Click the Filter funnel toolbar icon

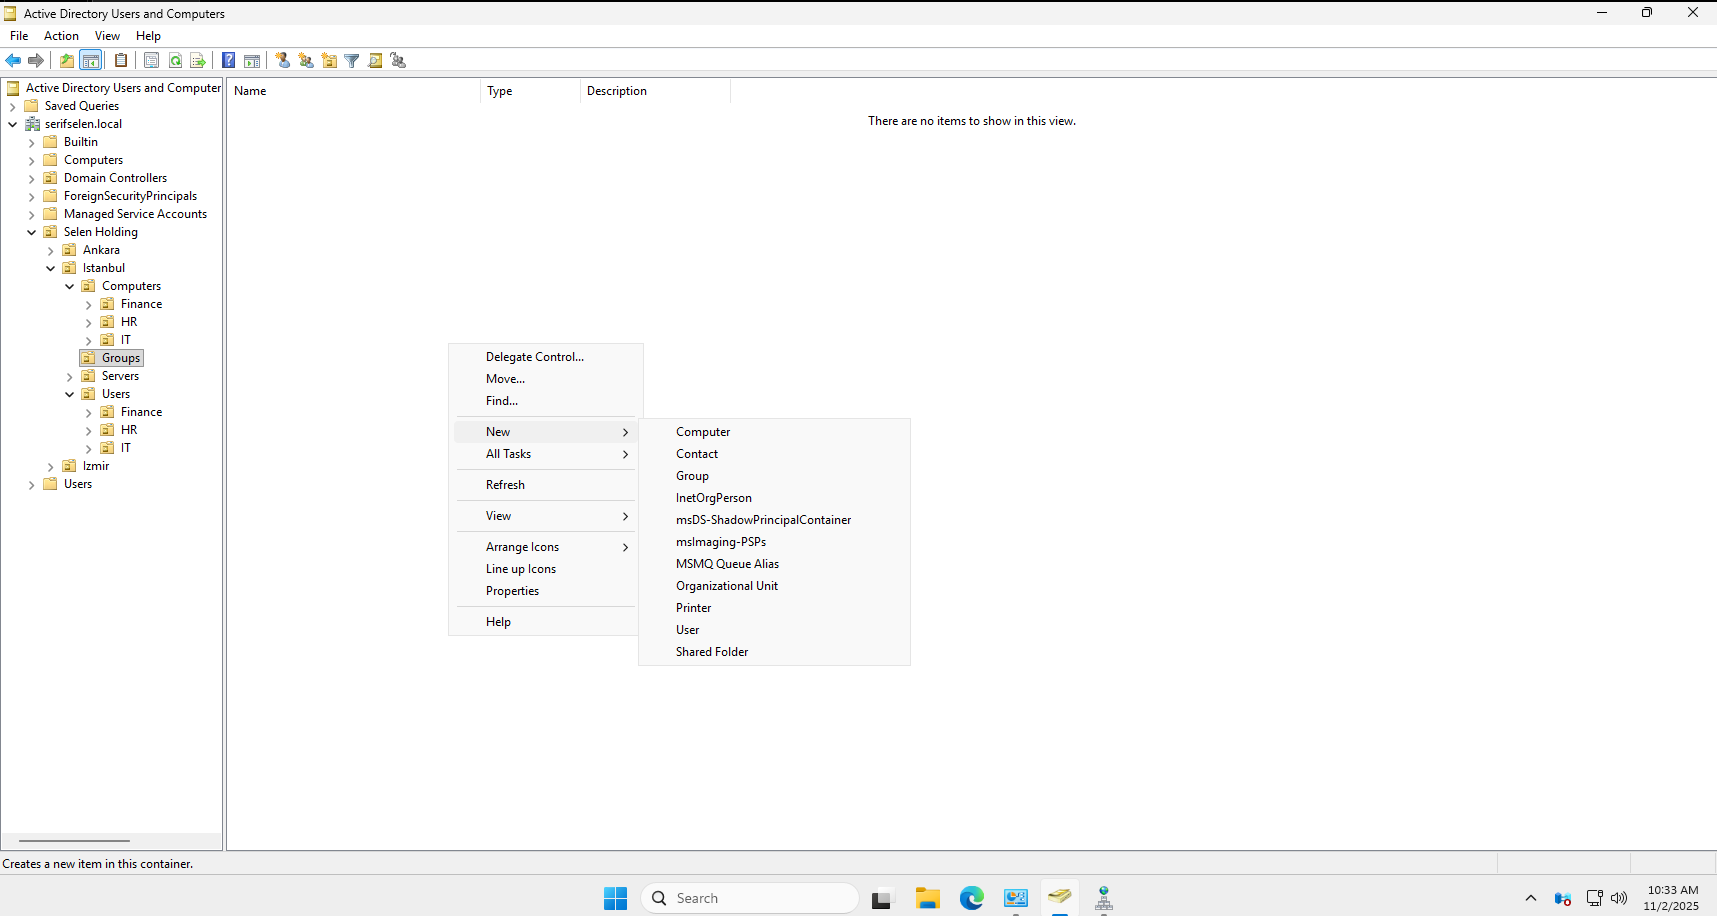(352, 61)
